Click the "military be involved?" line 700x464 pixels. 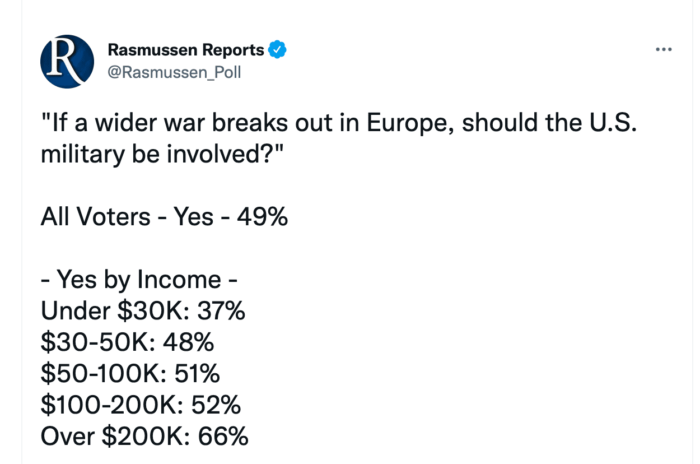coord(162,155)
